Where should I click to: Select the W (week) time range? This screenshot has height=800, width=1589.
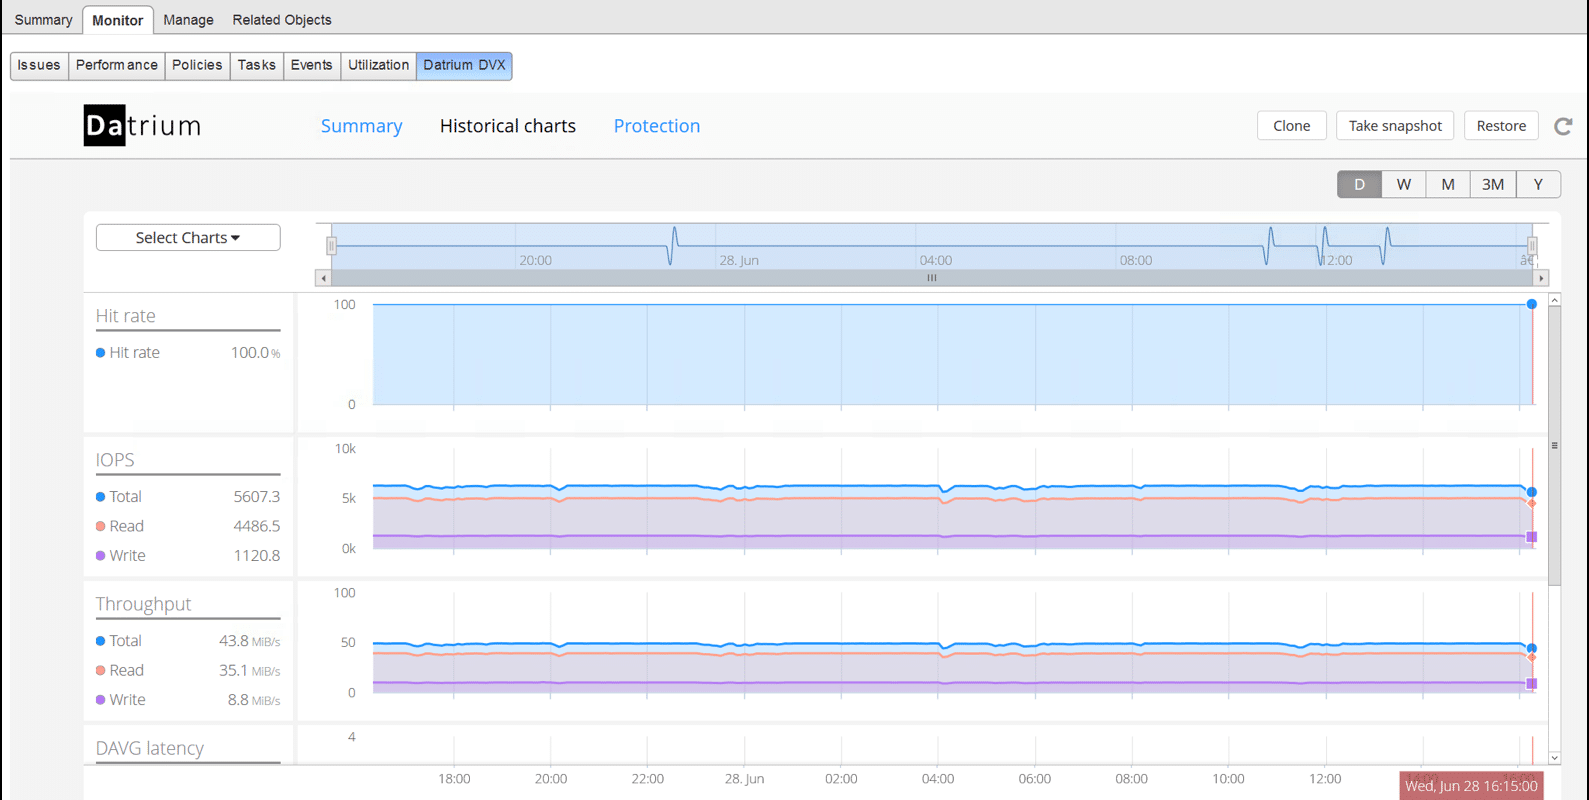(x=1404, y=184)
